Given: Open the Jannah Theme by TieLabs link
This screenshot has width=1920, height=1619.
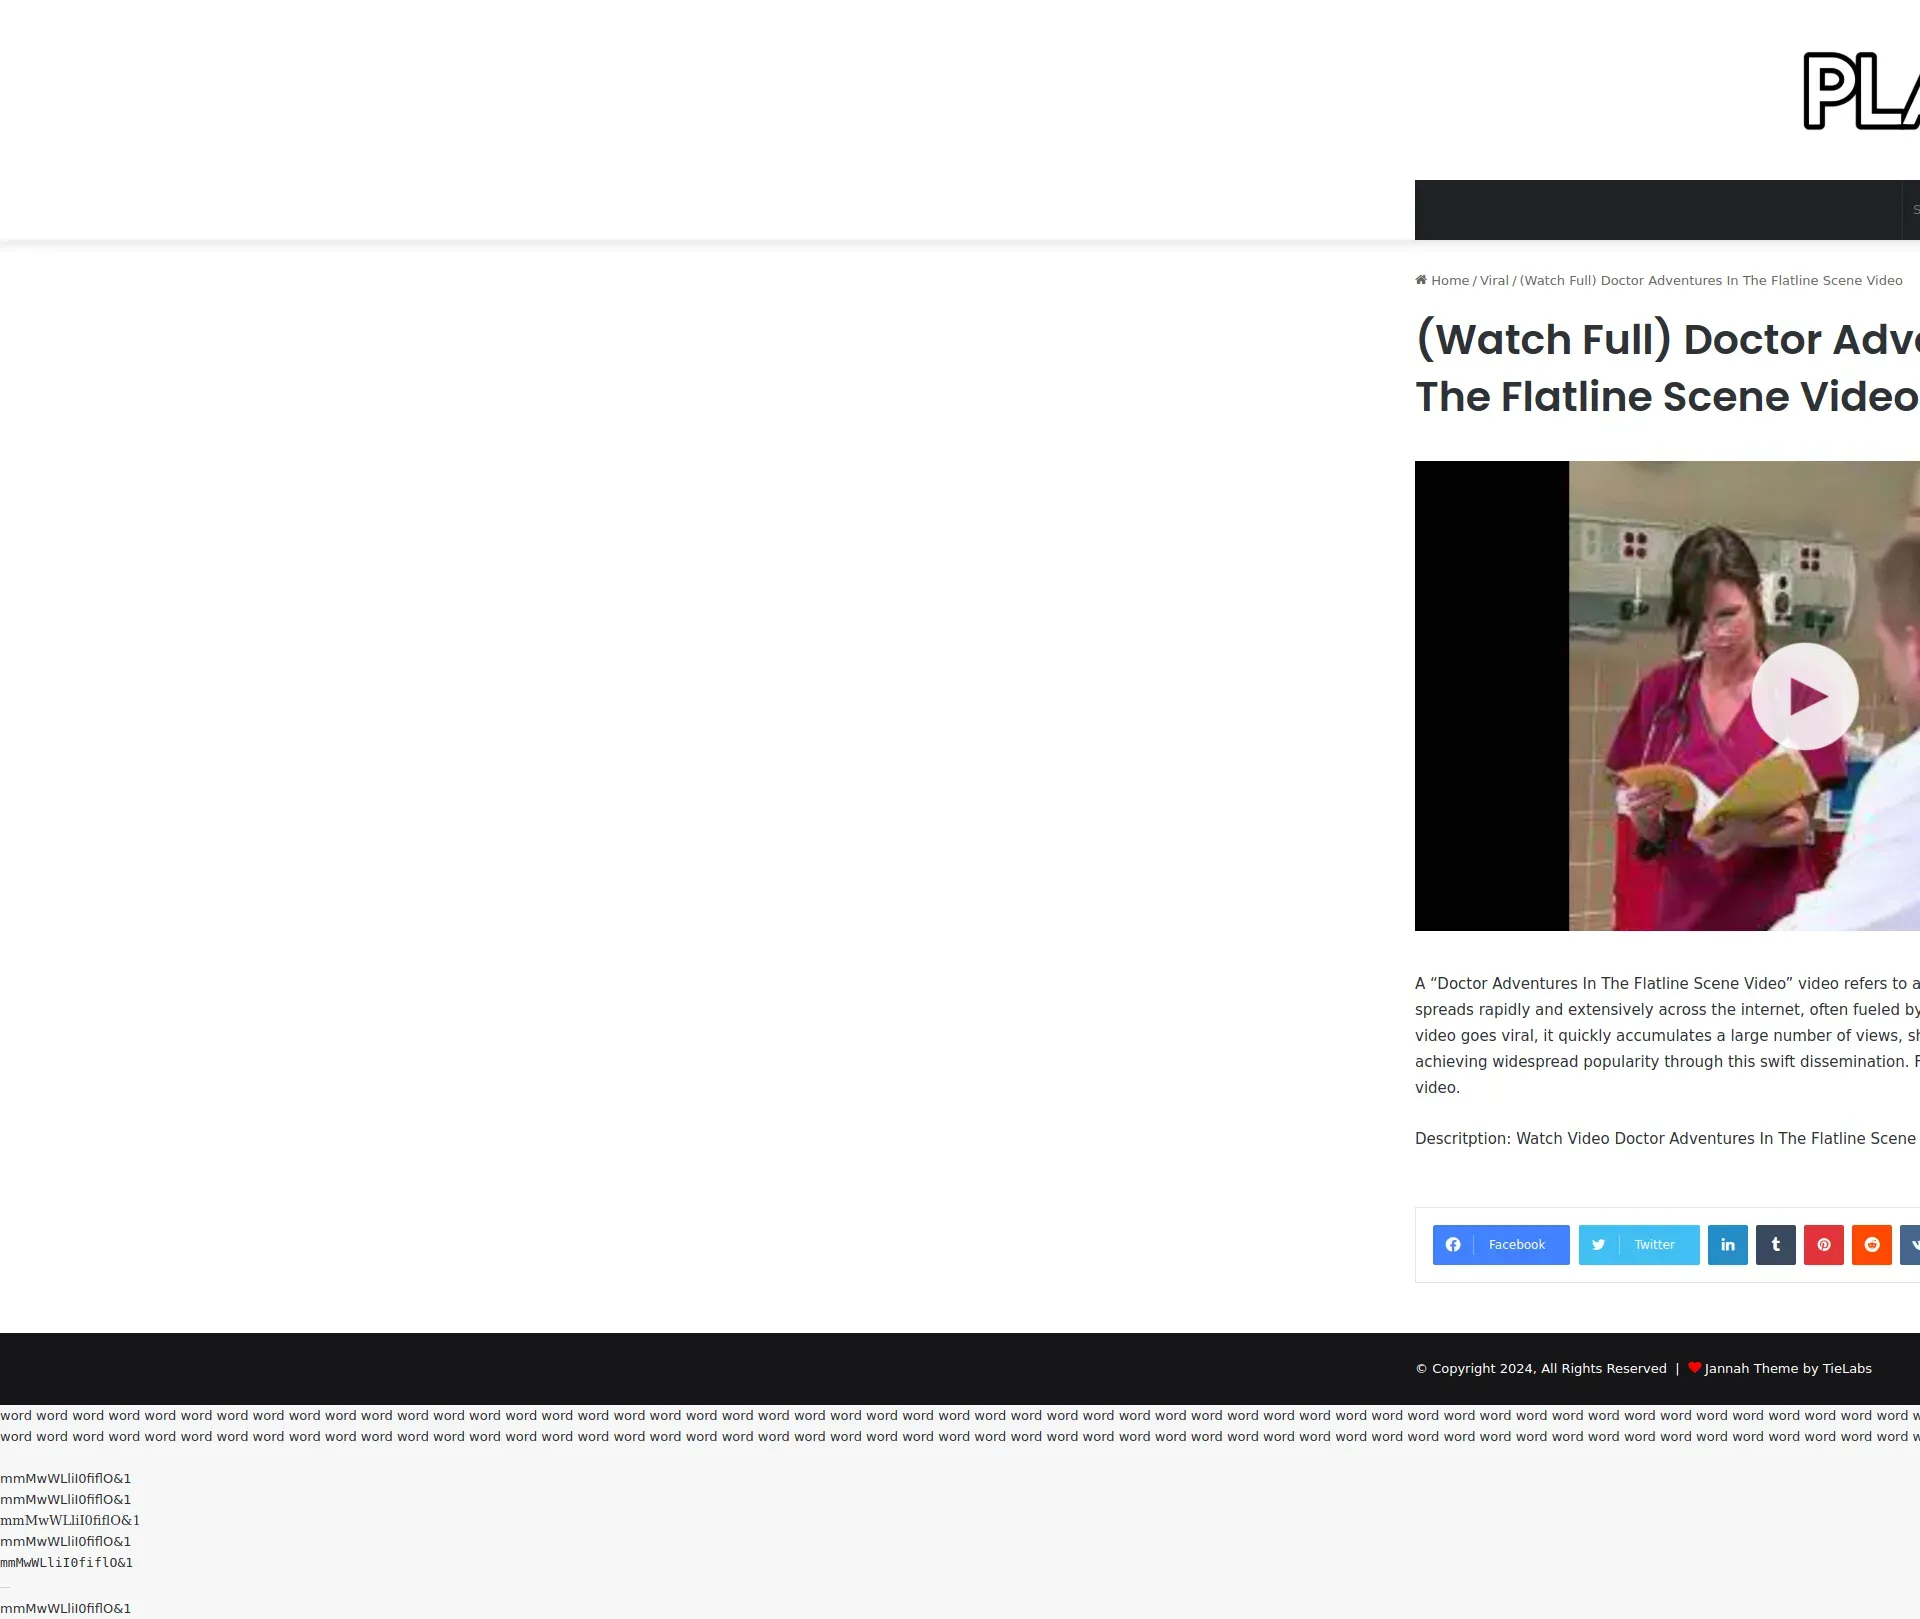Looking at the screenshot, I should (1787, 1369).
